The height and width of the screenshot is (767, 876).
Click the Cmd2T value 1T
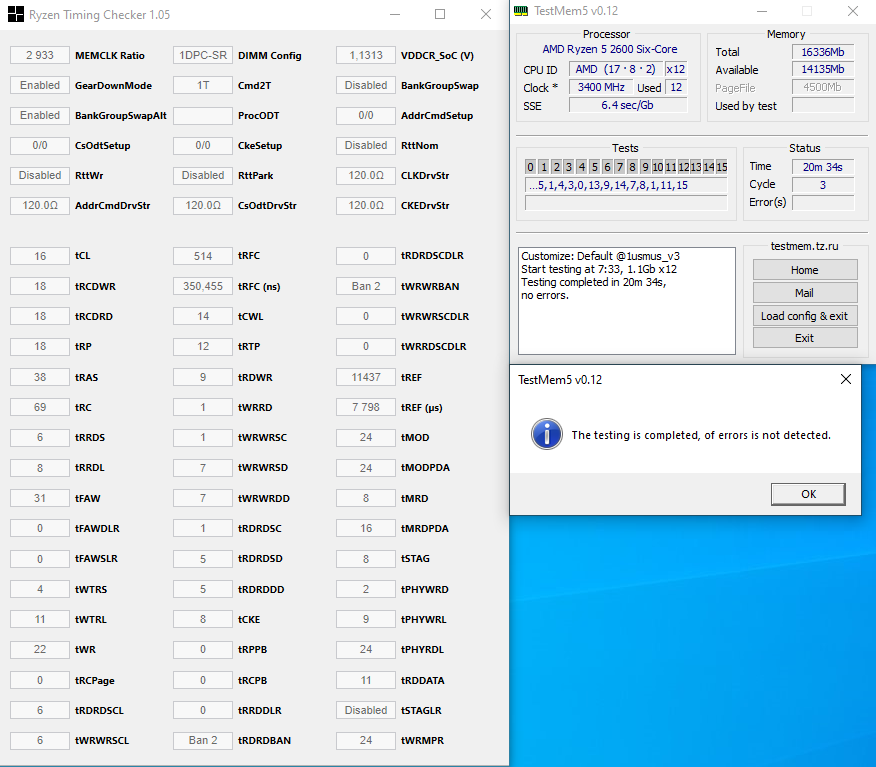(x=203, y=85)
